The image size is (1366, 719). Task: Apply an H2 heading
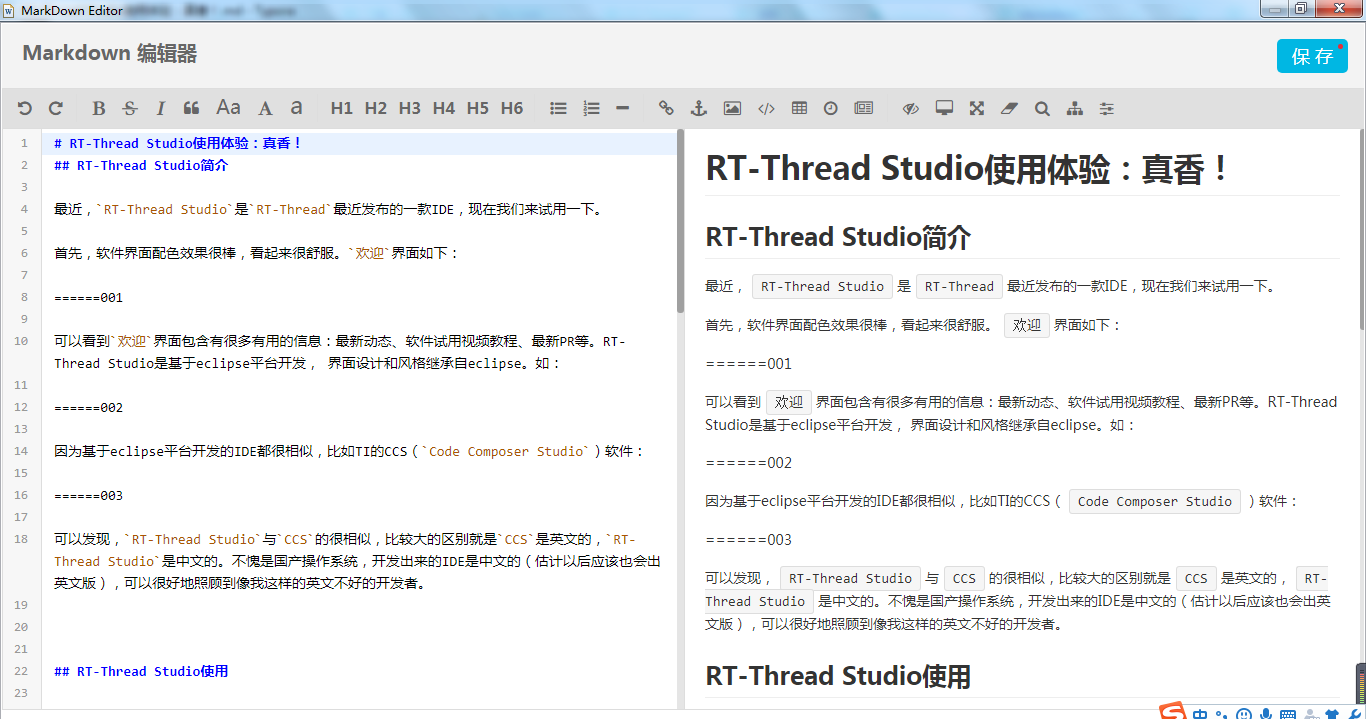(x=375, y=107)
